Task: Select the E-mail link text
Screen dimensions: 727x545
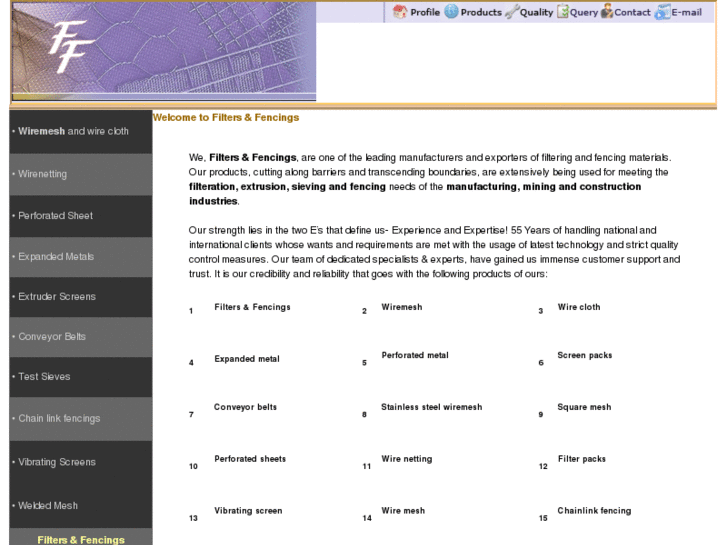Action: click(686, 12)
